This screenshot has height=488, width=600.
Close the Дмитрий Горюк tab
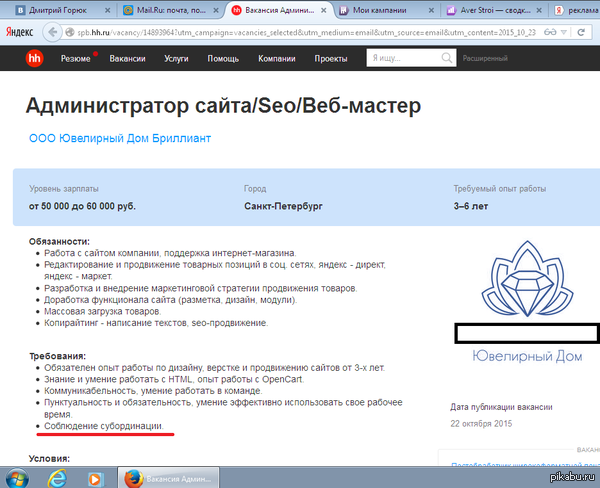tap(108, 10)
